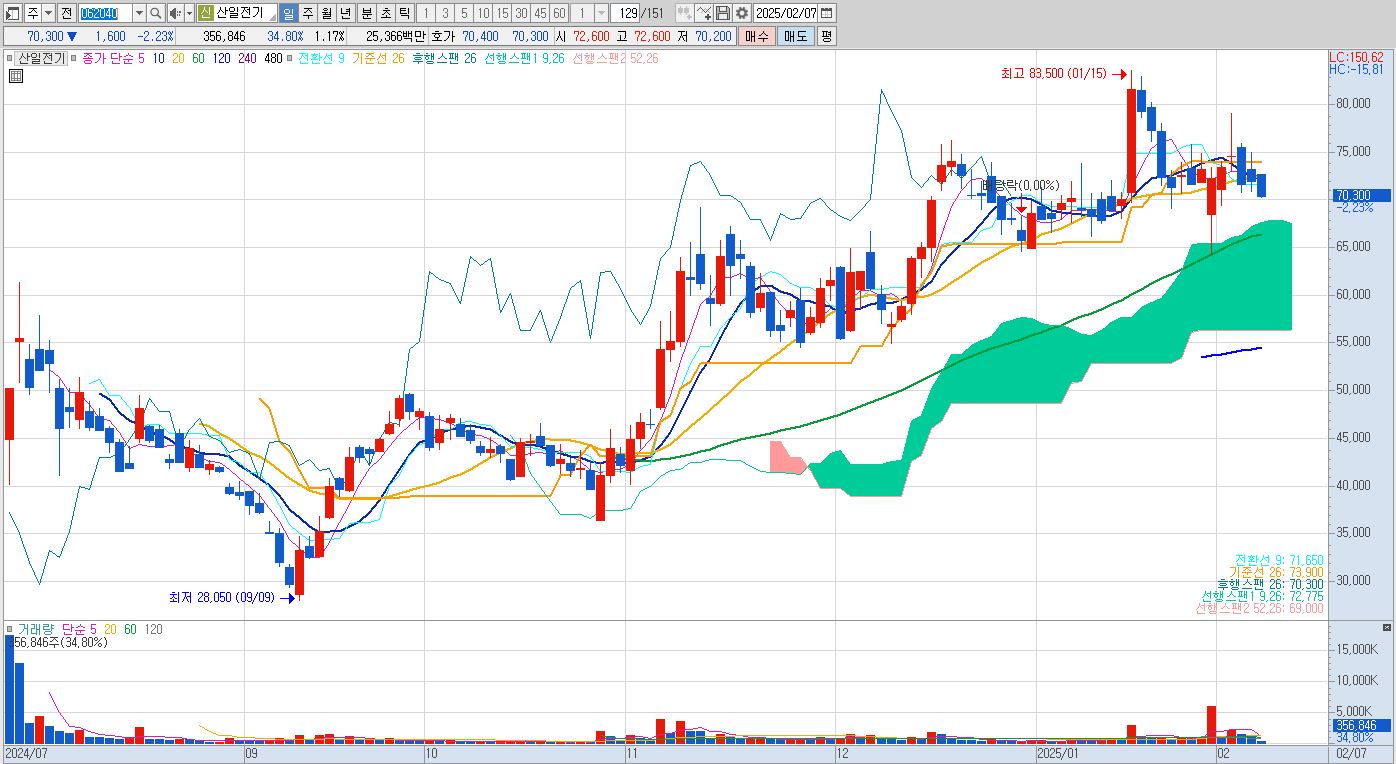
Task: Click the 종가 단순 moving average legend
Action: (x=113, y=58)
